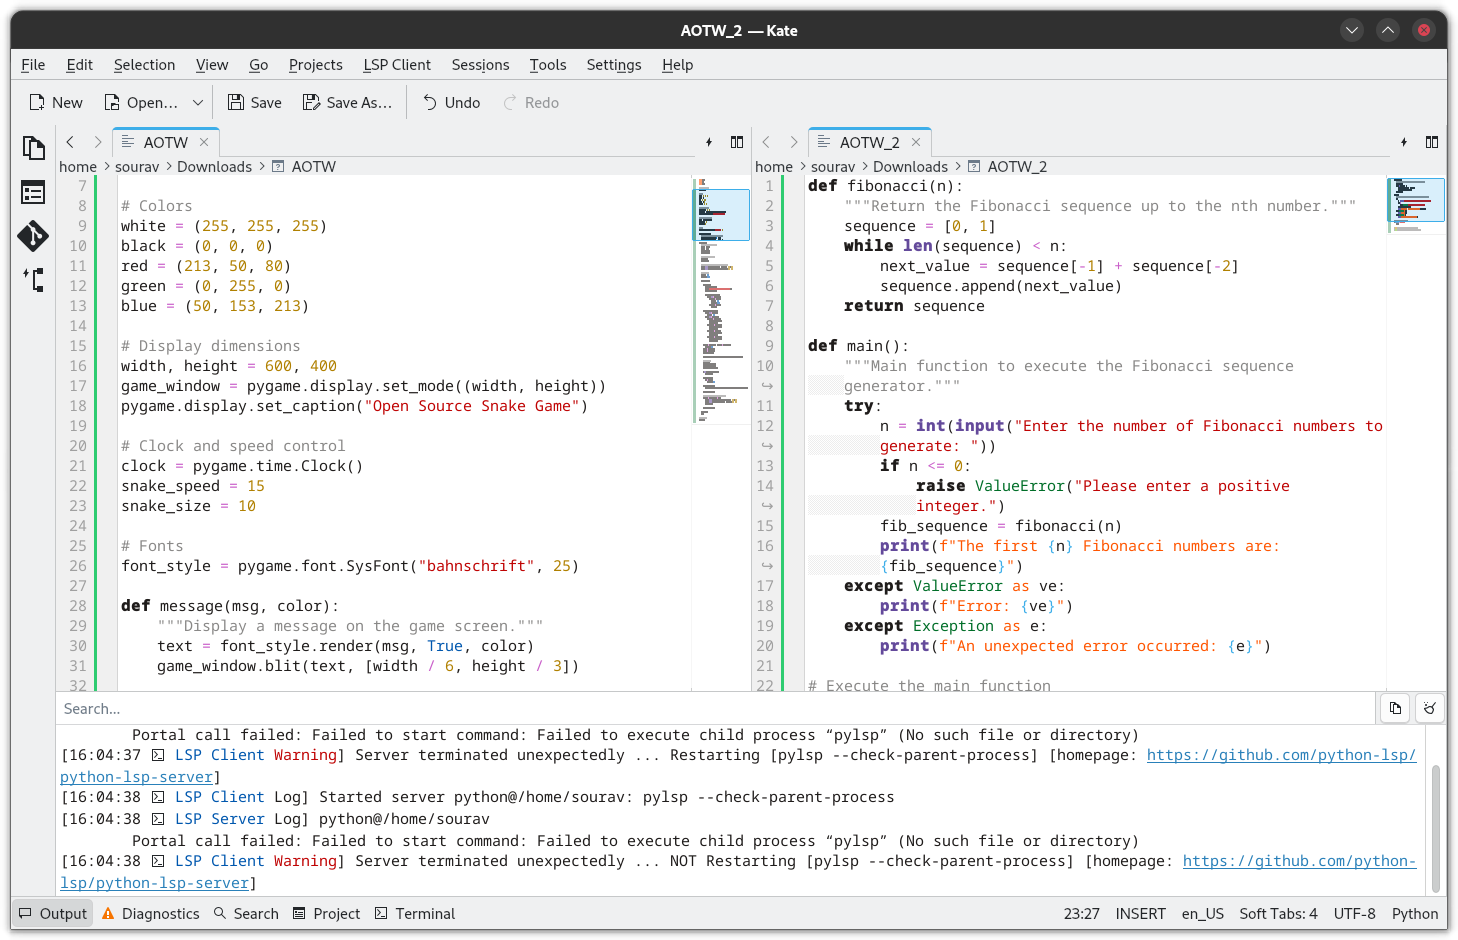Change language mode via the Python dropdown
1458x940 pixels.
click(1415, 913)
